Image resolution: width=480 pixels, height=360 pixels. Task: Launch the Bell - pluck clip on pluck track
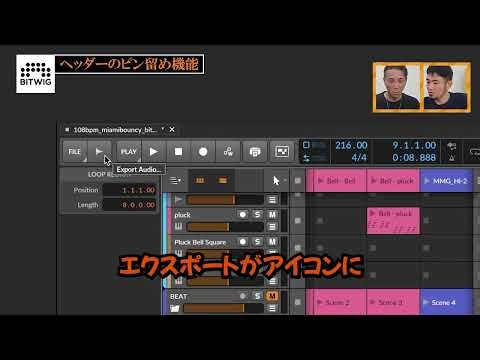click(393, 221)
